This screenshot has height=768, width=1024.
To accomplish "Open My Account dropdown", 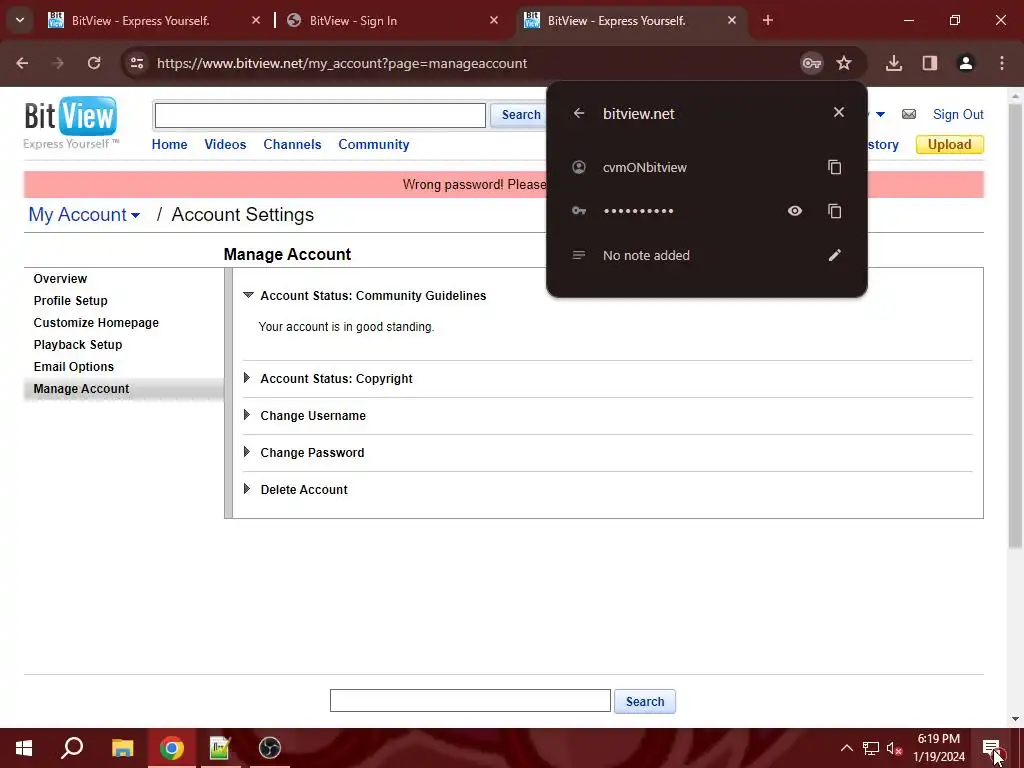I will [84, 215].
